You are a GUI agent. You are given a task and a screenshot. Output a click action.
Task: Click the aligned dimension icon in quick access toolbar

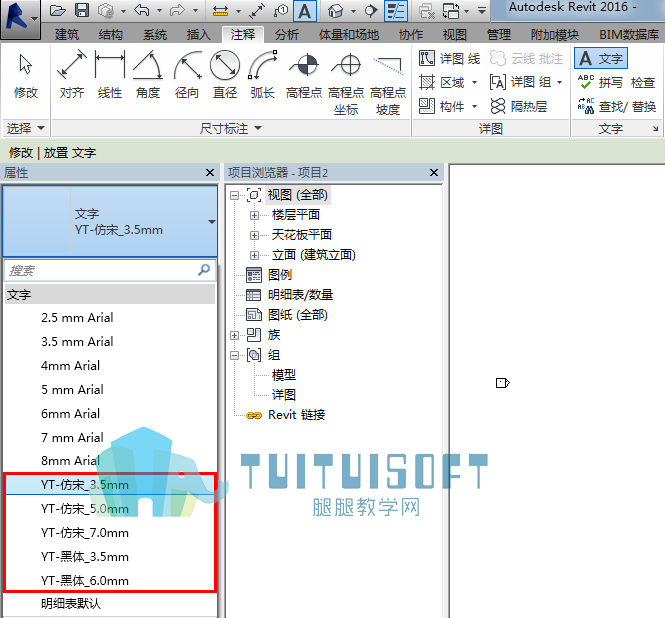(257, 11)
